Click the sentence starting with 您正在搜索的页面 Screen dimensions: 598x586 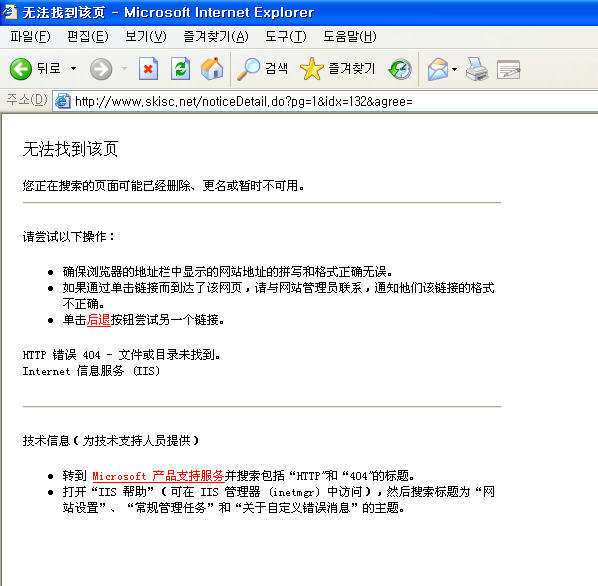pos(163,186)
